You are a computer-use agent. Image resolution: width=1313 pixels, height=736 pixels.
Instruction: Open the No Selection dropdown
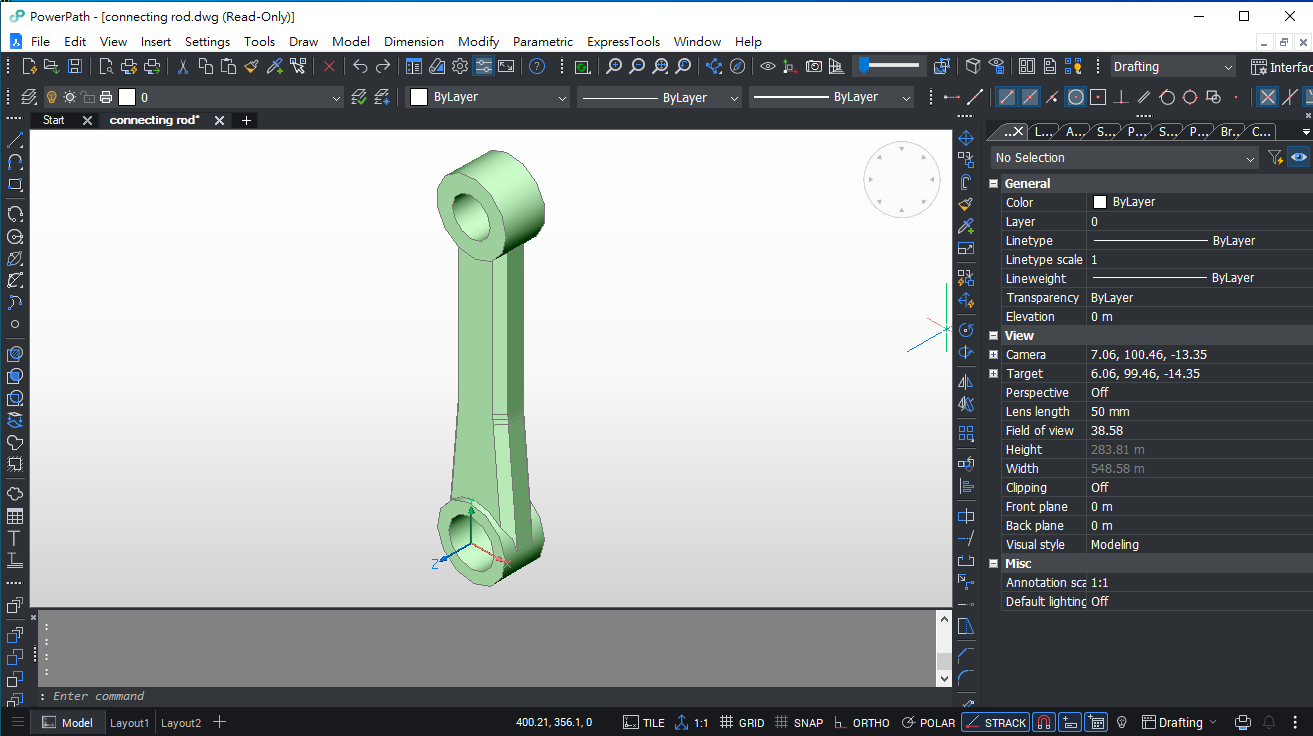click(x=1125, y=158)
